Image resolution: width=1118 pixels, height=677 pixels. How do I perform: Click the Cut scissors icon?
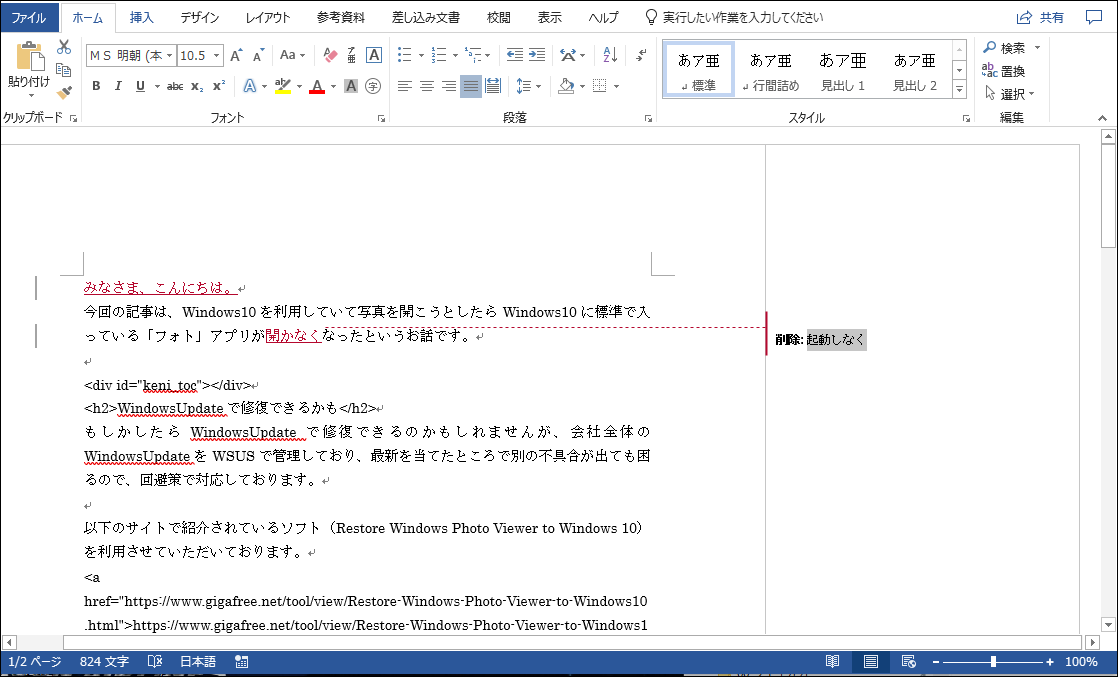64,47
